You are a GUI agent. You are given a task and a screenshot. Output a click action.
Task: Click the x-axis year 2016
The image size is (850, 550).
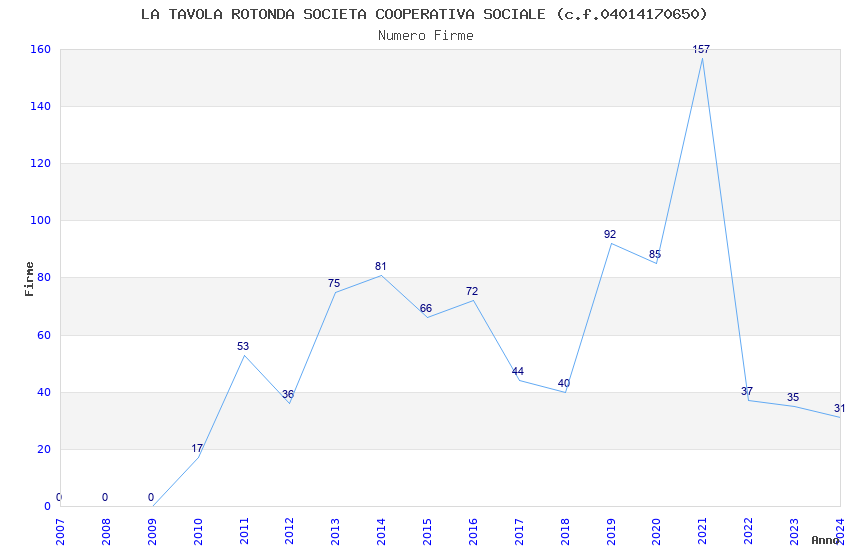[x=473, y=532]
